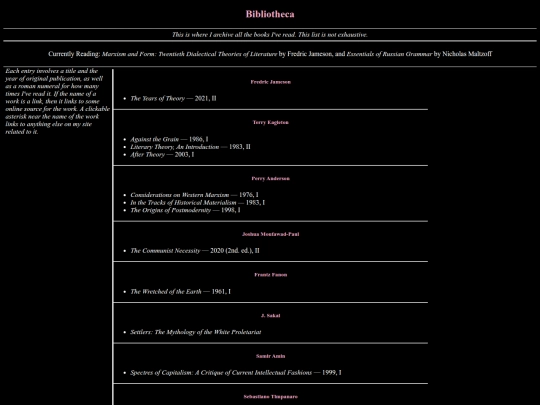Select the Terry Eagleton author heading

pos(271,122)
